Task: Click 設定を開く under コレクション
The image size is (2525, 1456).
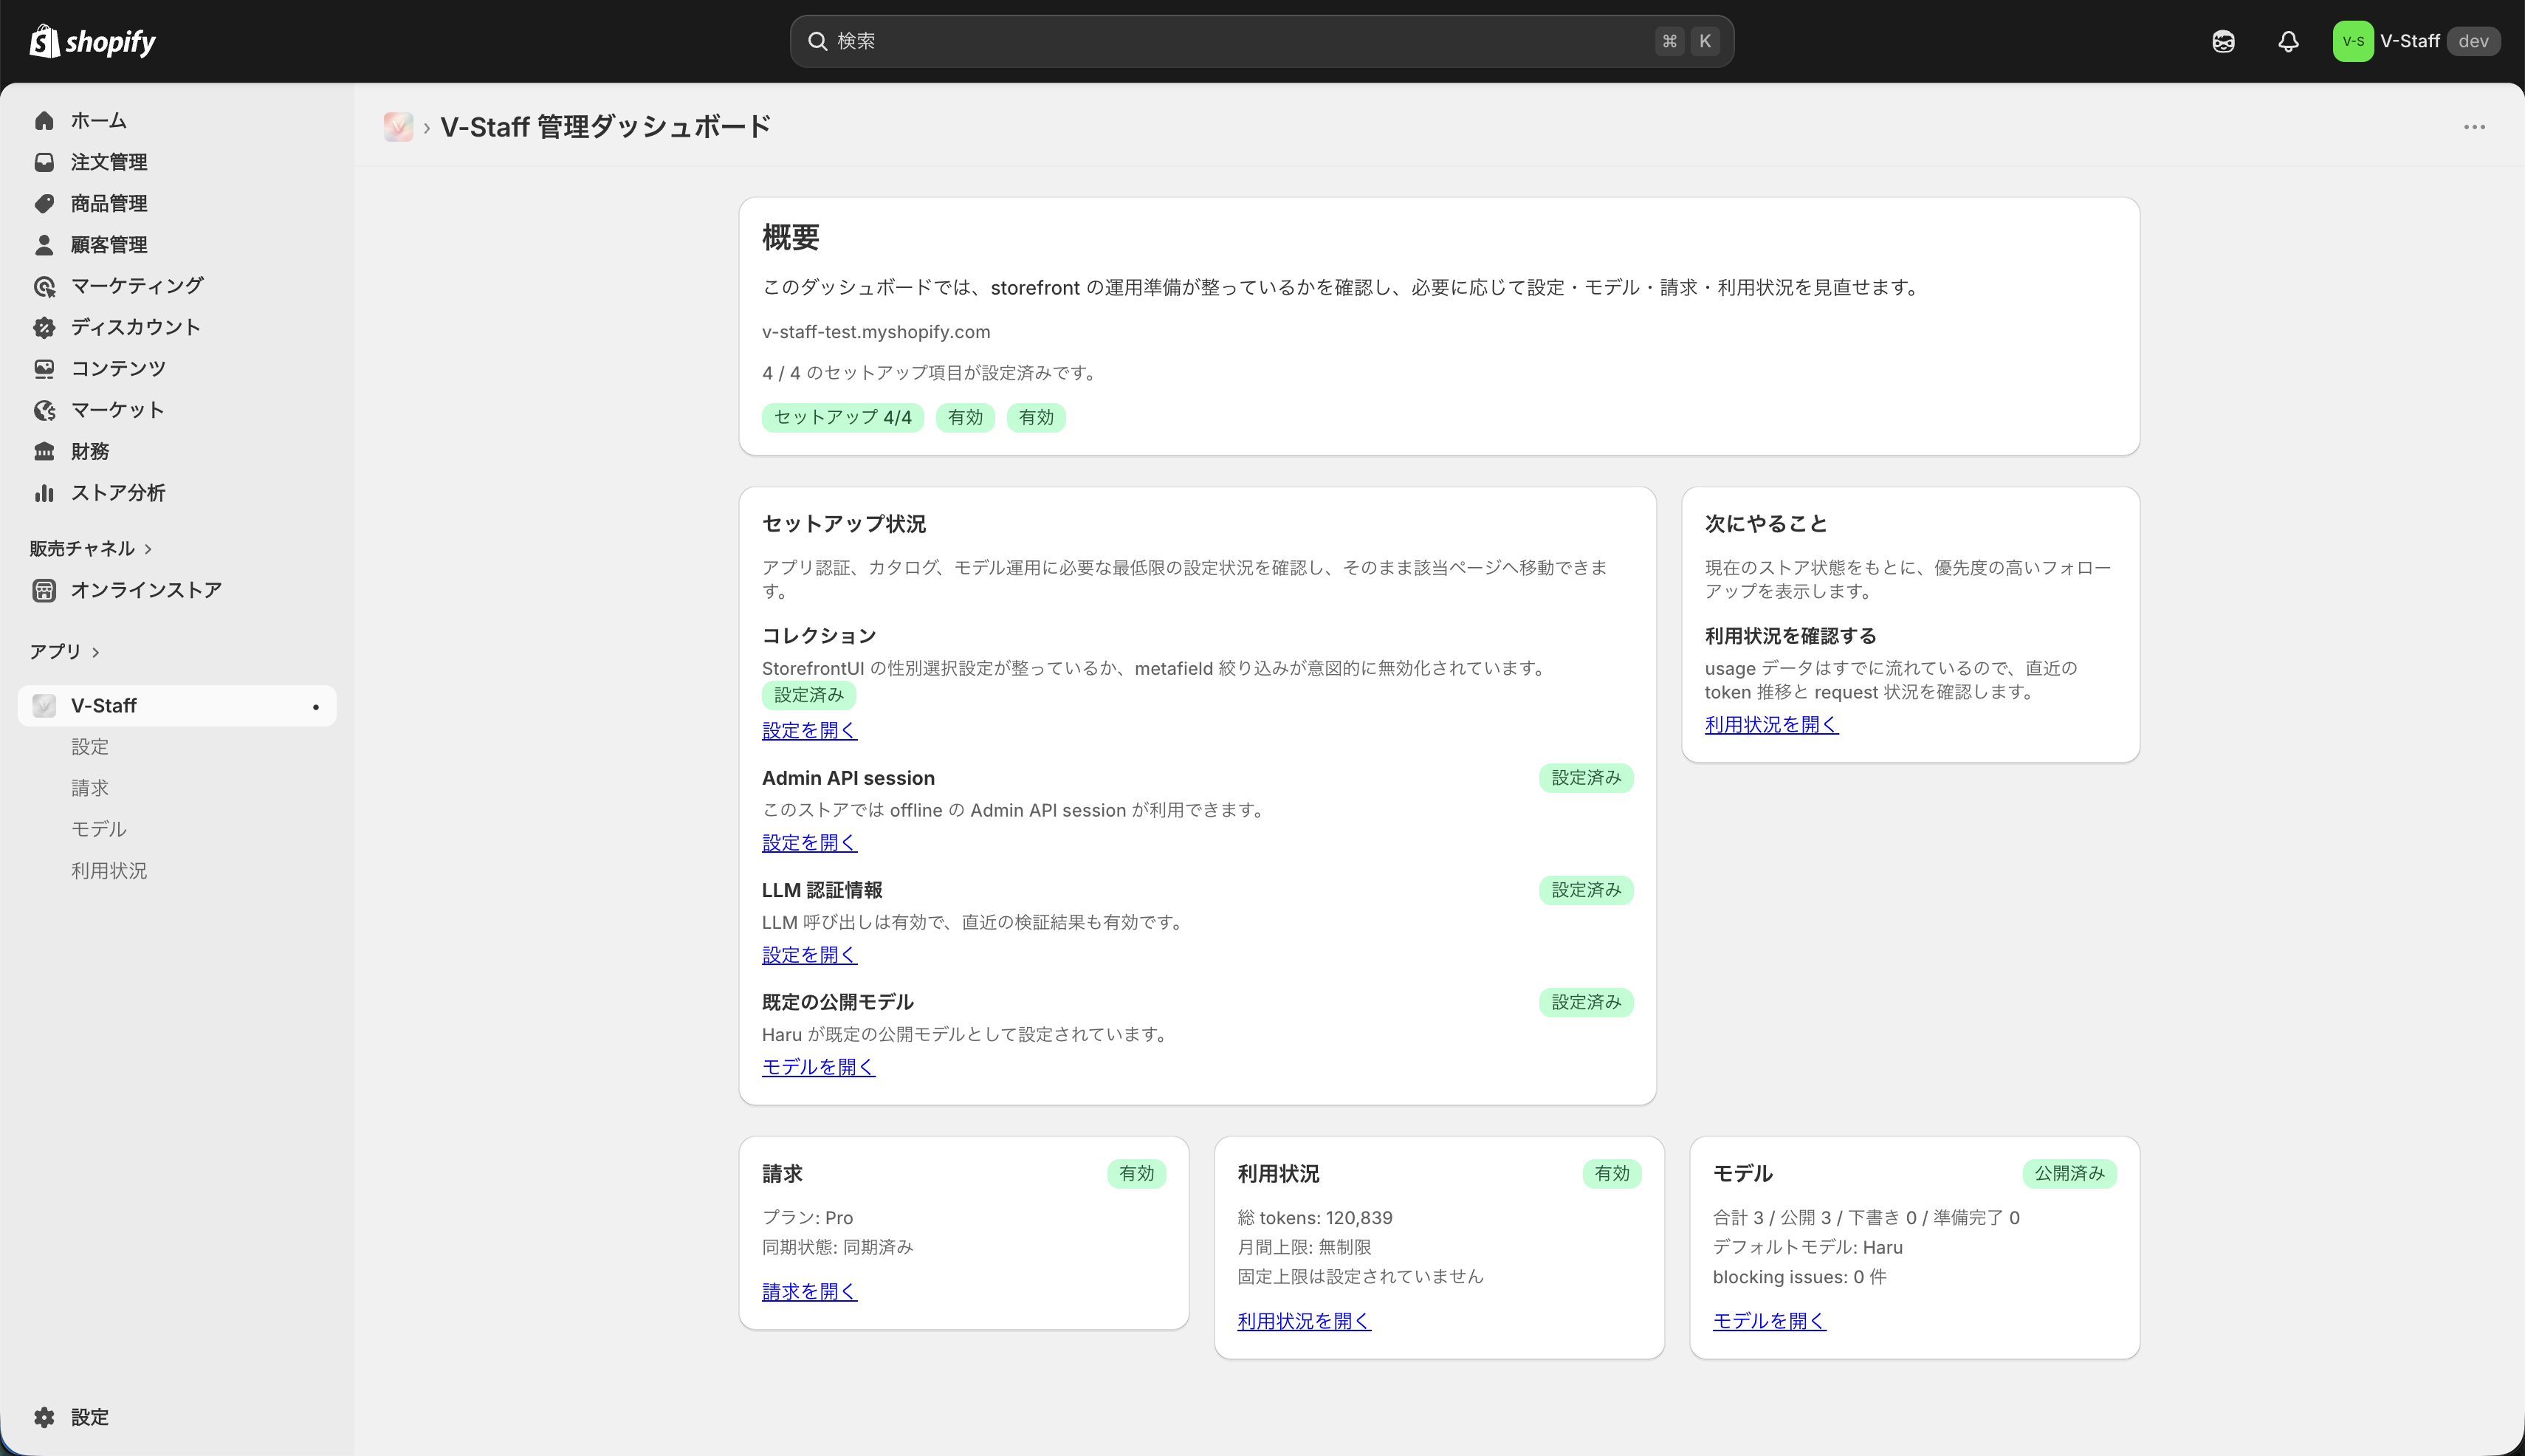Action: 809,731
